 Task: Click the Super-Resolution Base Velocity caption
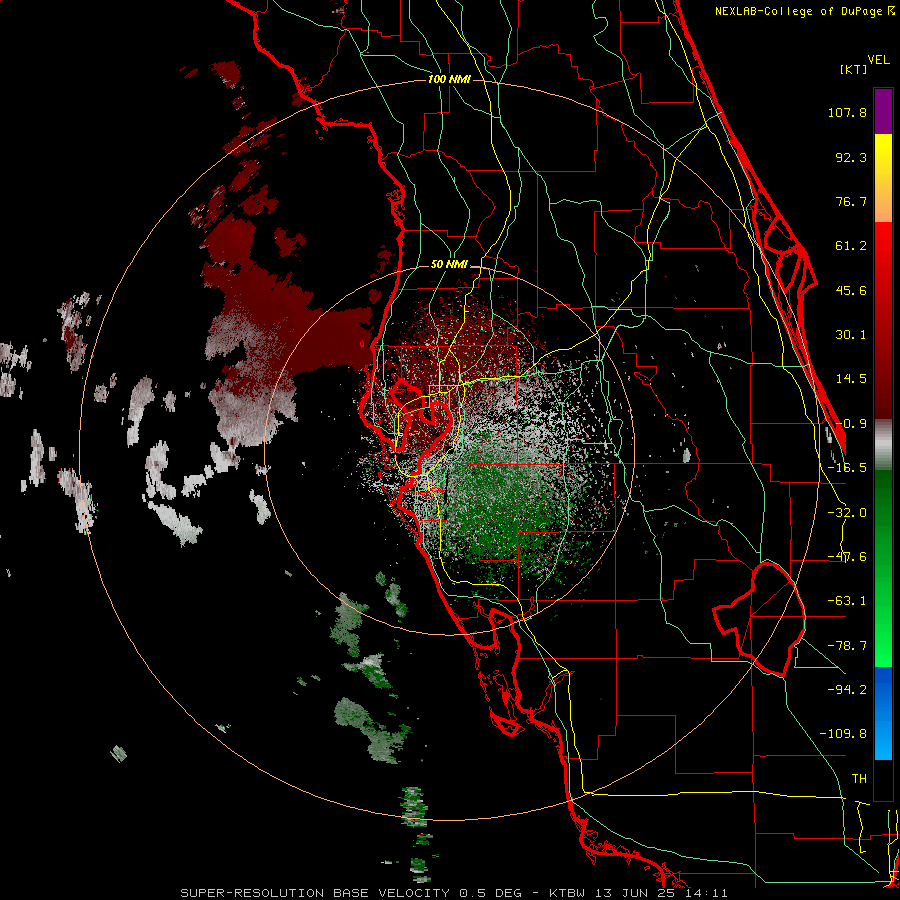[454, 893]
